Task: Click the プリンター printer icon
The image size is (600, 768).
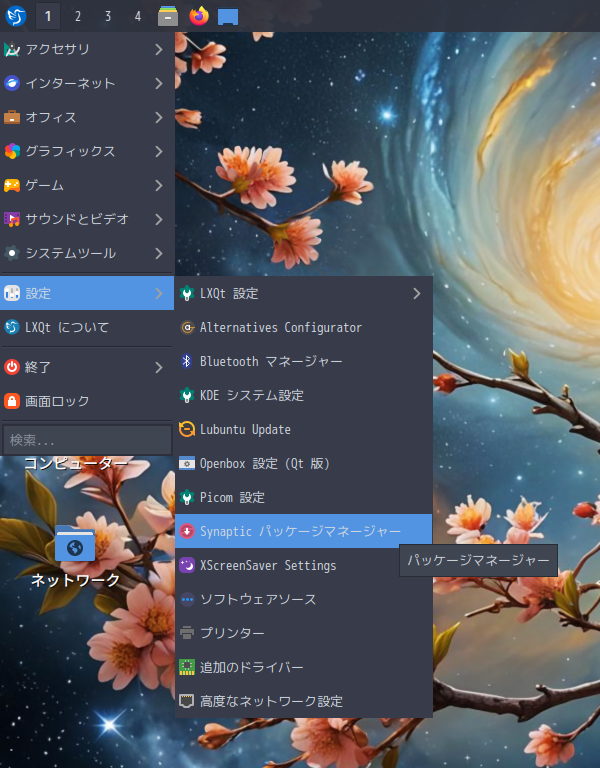Action: coord(187,633)
